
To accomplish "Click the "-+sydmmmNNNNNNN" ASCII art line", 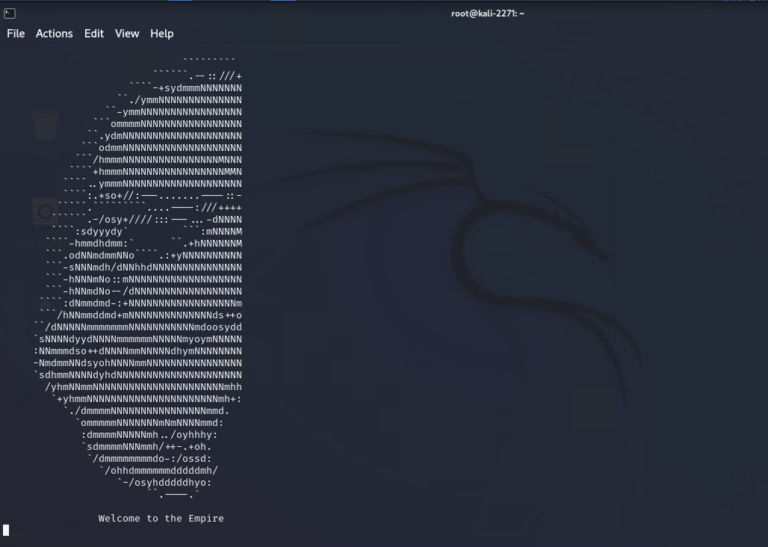I will coord(197,88).
